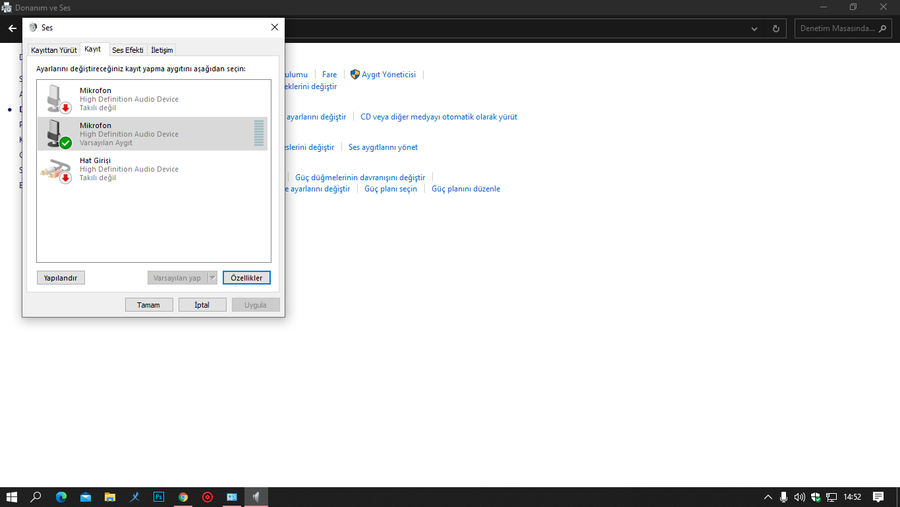Open Güç planını düzenle link
The height and width of the screenshot is (507, 900).
pos(465,189)
